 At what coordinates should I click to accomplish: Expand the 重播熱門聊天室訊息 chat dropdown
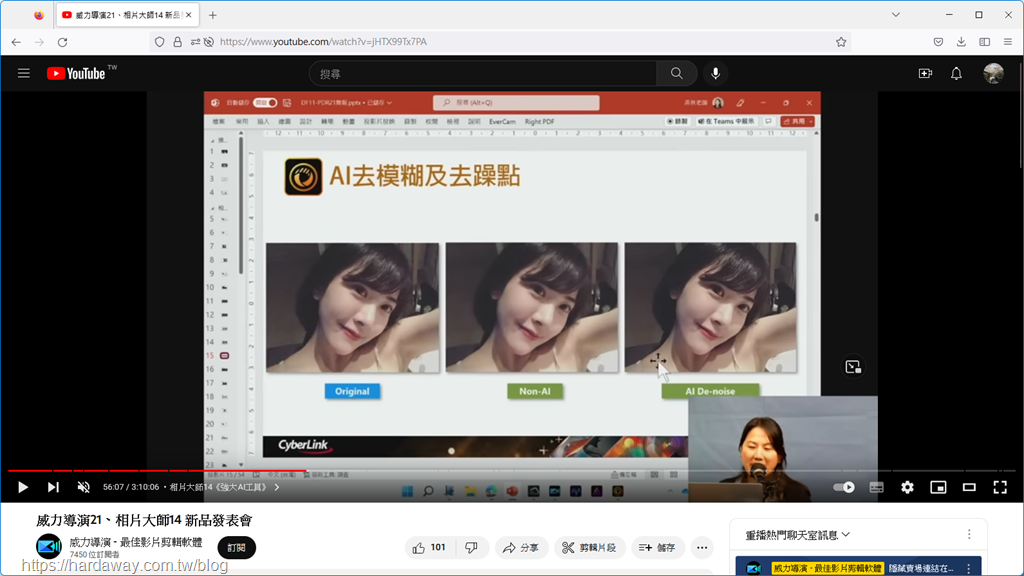click(797, 535)
